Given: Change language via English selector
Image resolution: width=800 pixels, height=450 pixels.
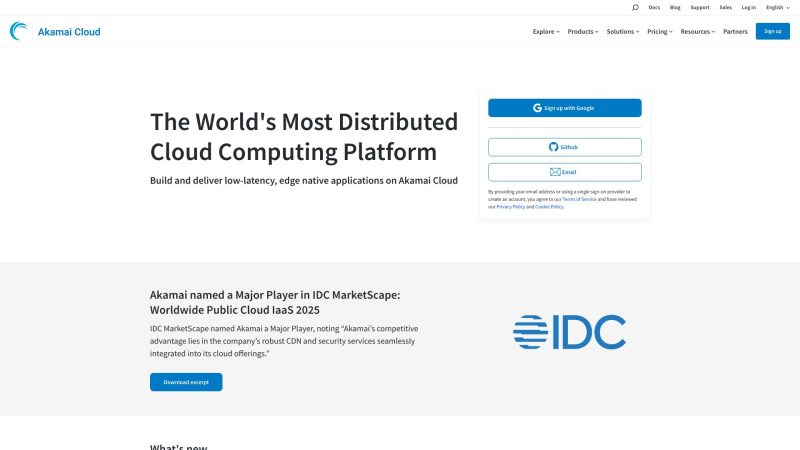Looking at the screenshot, I should (776, 7).
